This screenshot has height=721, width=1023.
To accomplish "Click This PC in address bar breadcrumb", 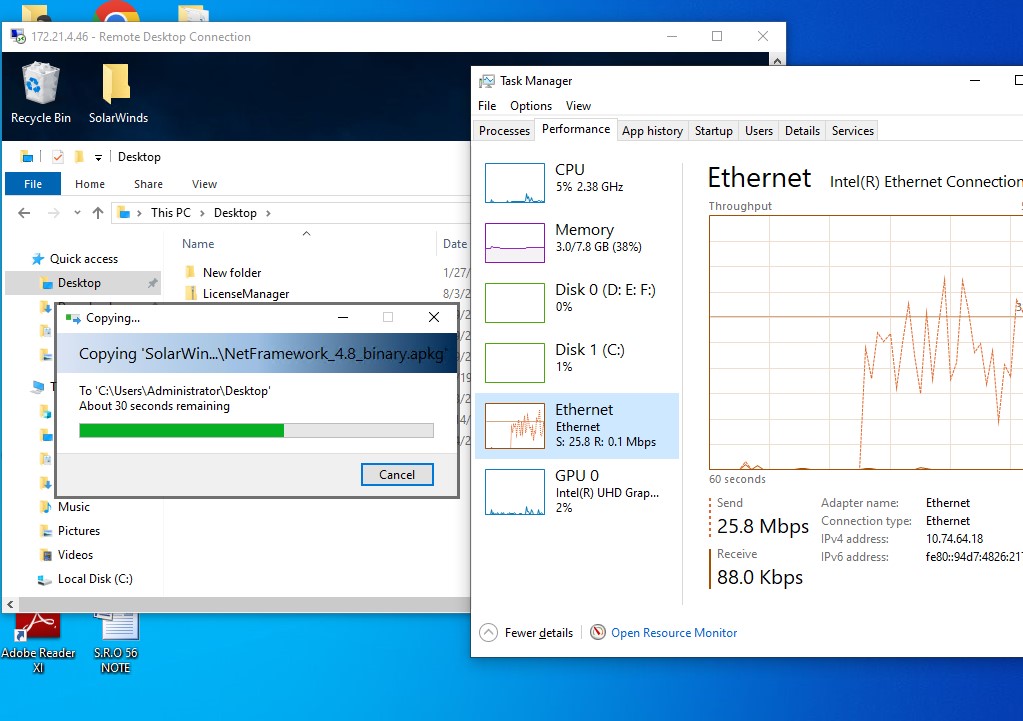I will point(170,213).
